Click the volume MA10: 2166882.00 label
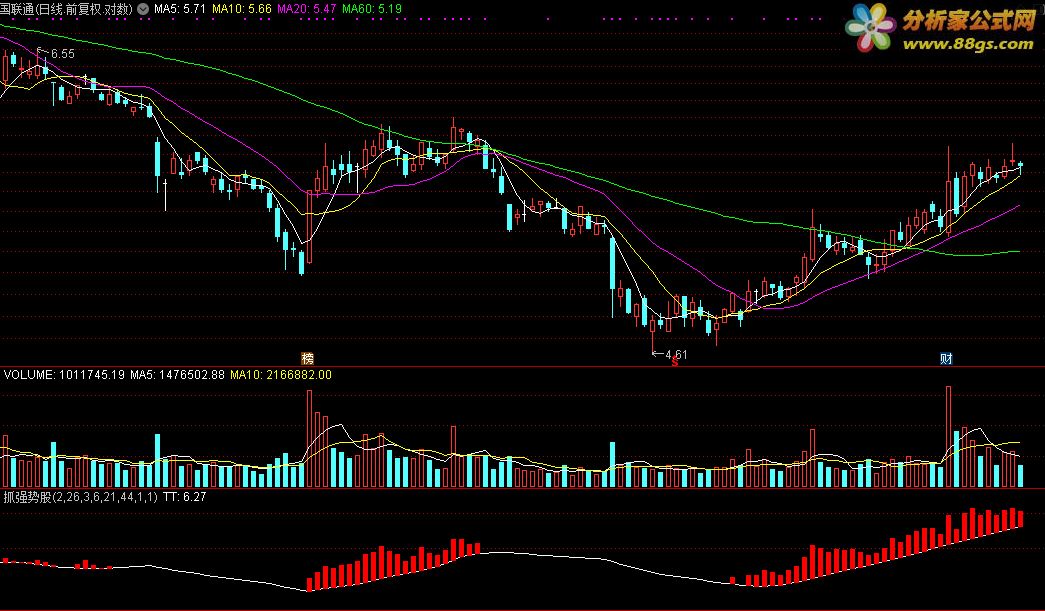 [281, 375]
